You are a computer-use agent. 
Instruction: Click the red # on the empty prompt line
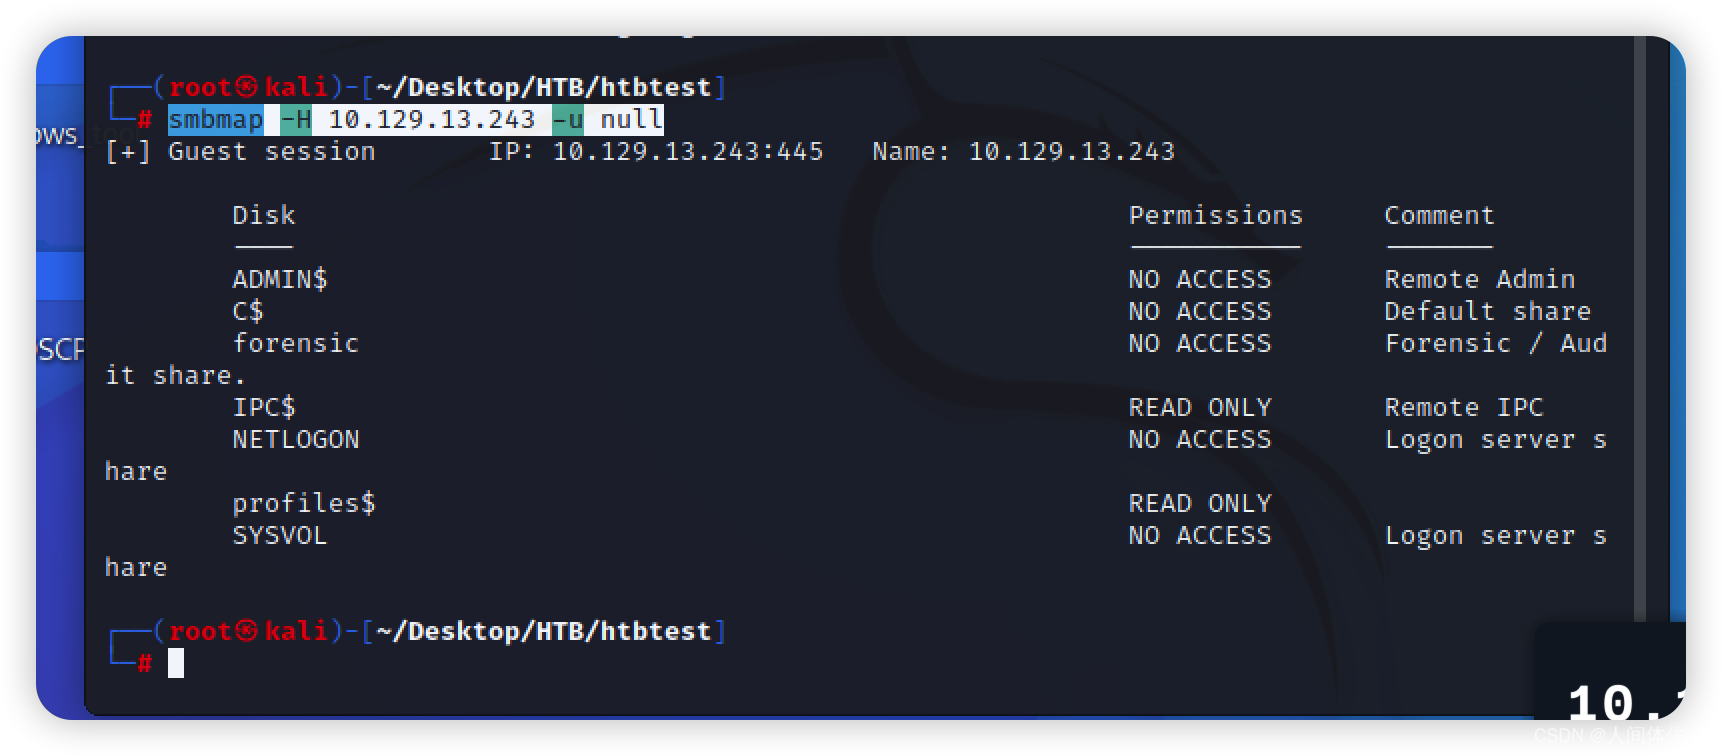[x=144, y=664]
